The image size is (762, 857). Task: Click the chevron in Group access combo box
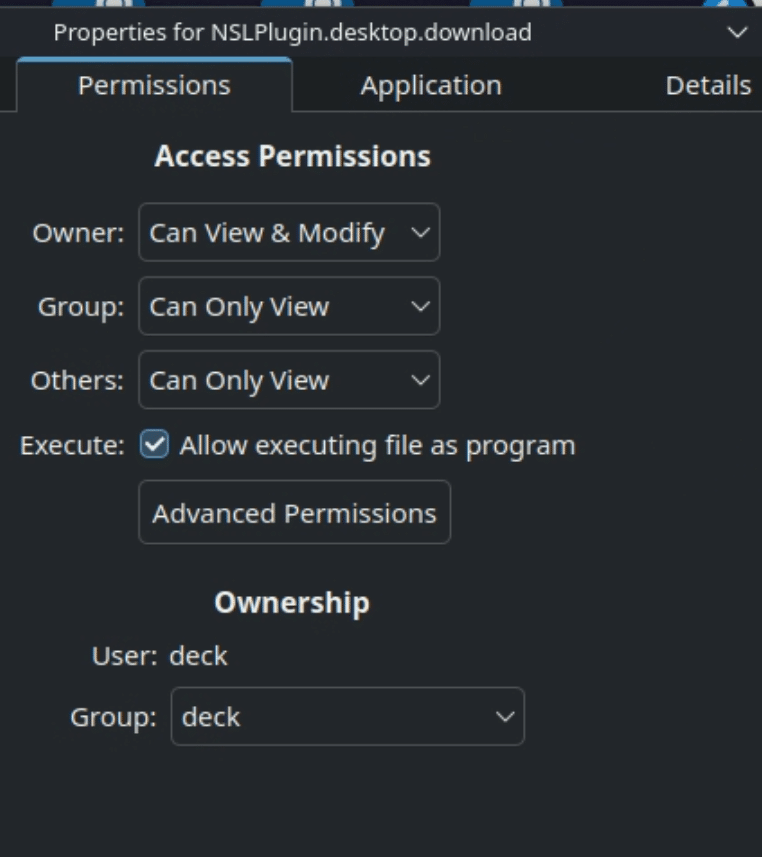420,307
